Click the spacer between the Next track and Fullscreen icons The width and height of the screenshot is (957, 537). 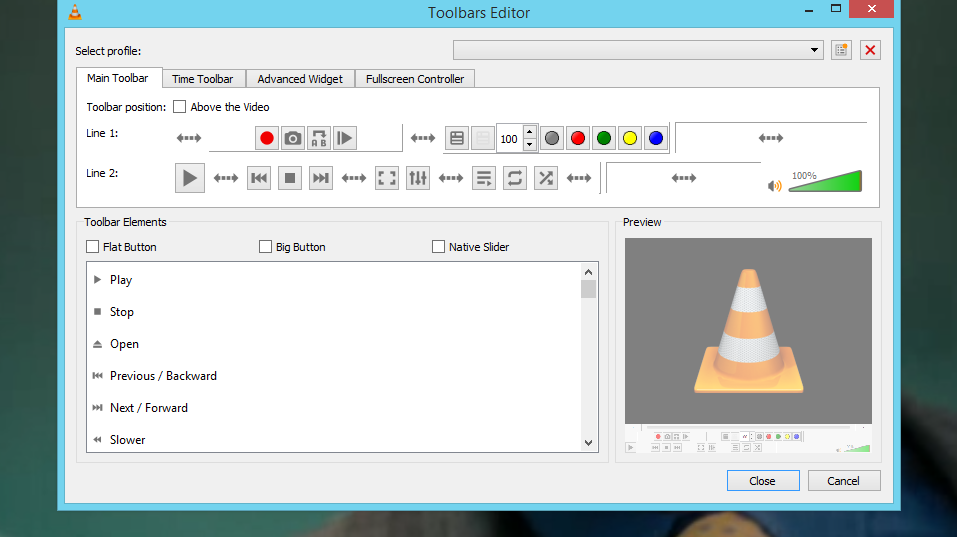pos(354,178)
